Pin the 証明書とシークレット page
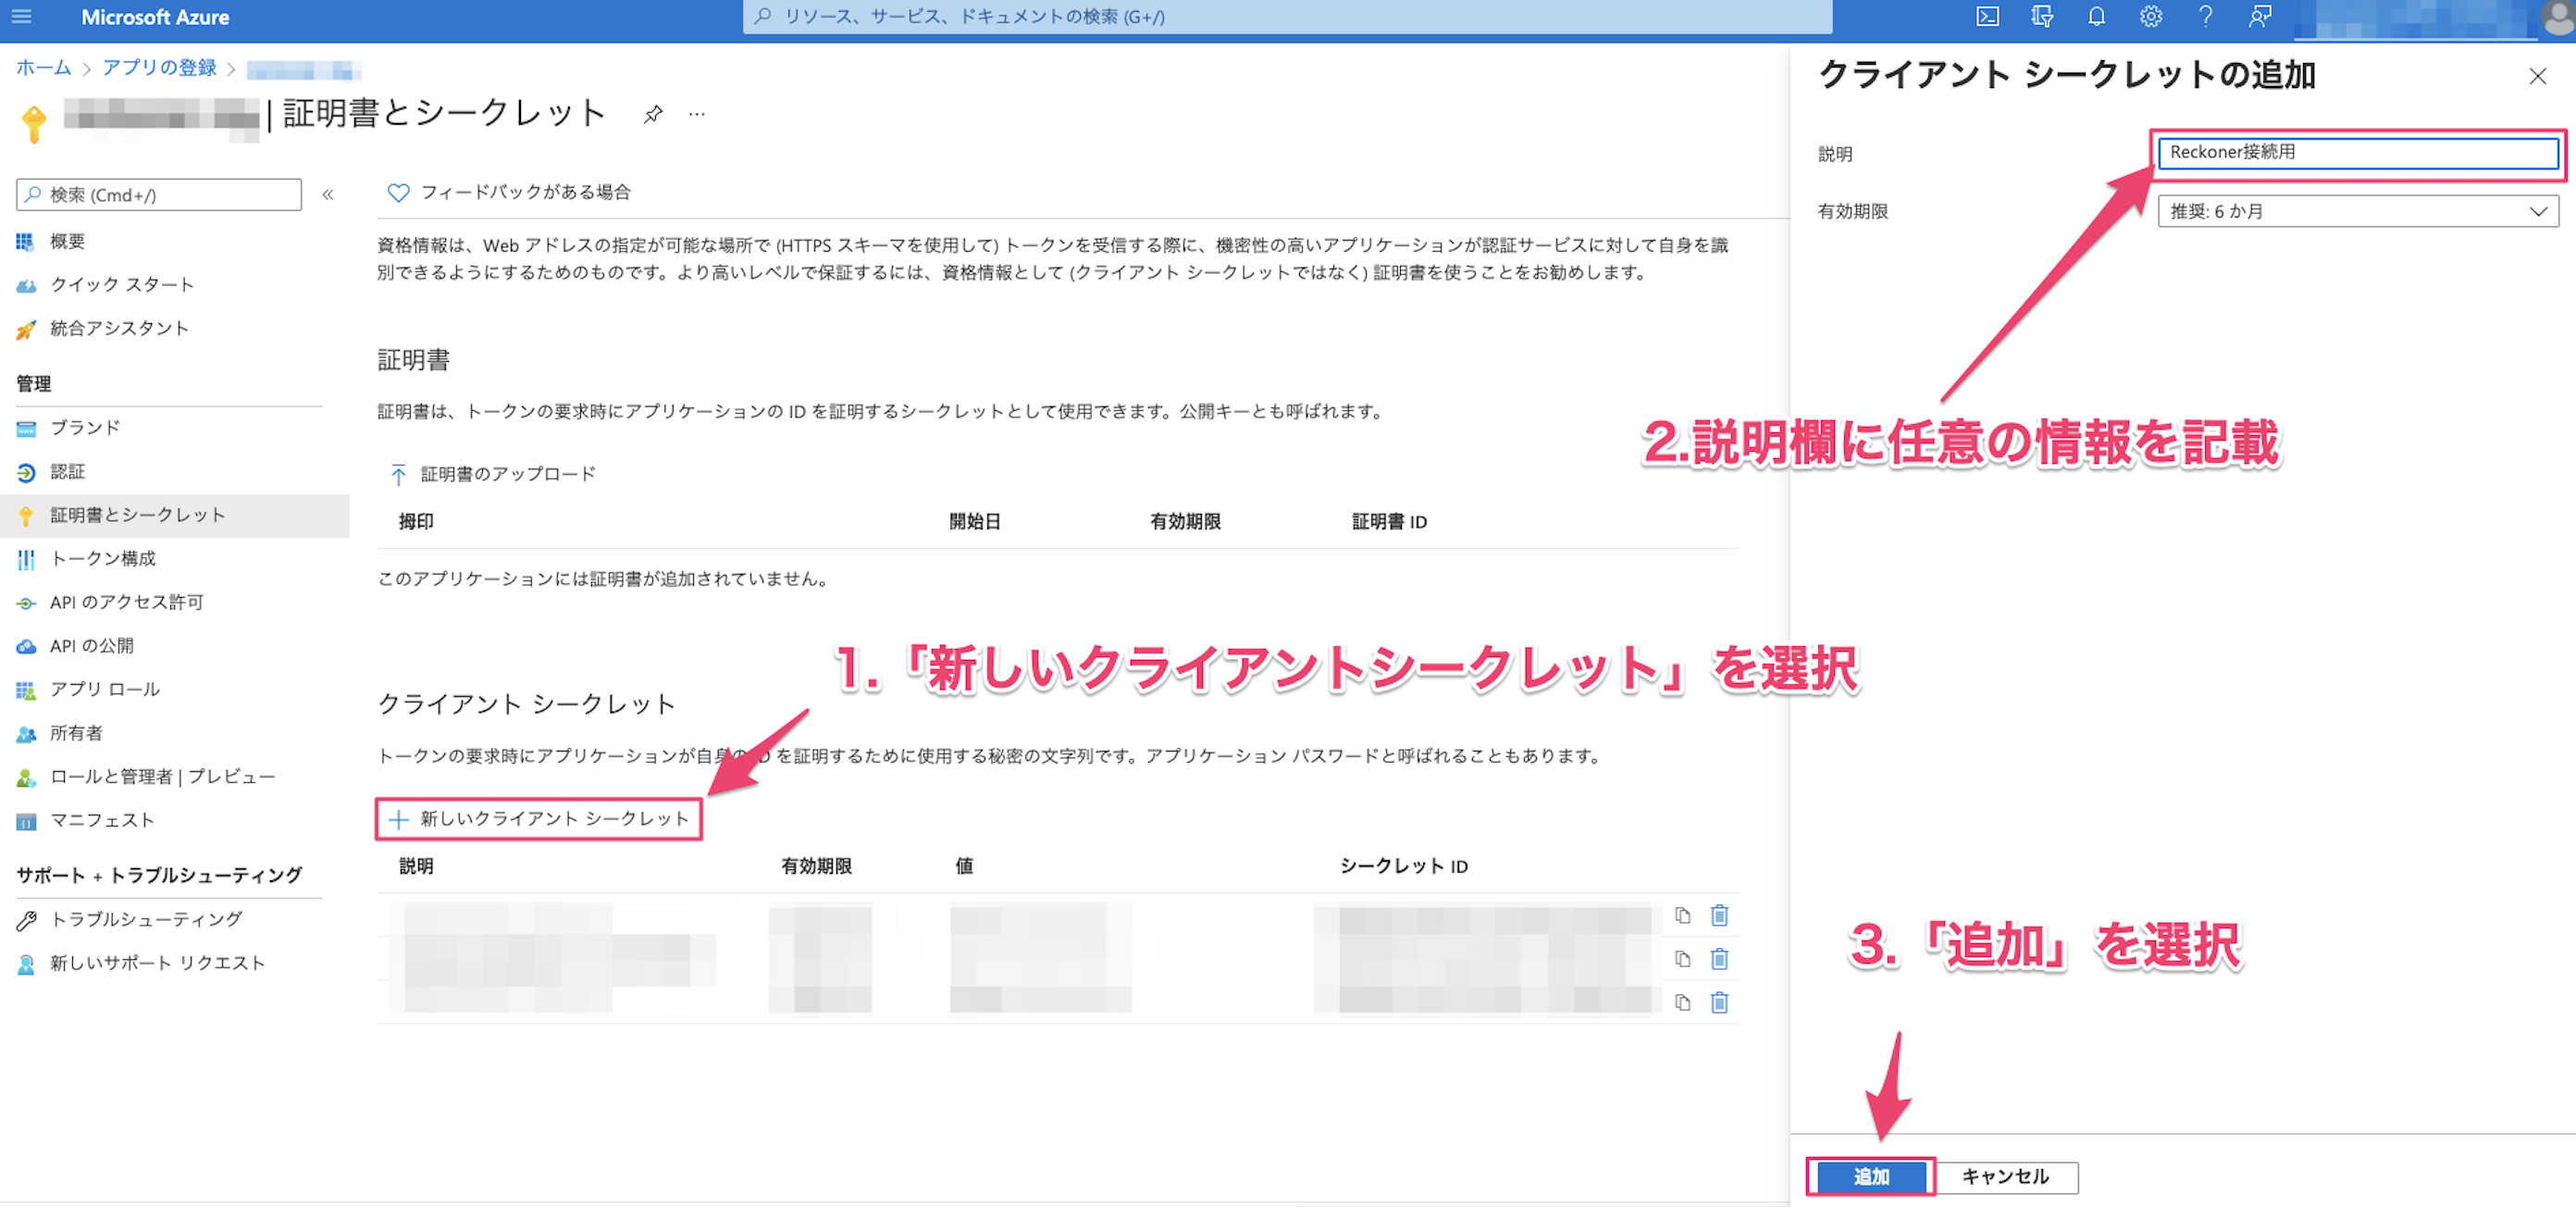Image resolution: width=2576 pixels, height=1207 pixels. click(654, 113)
